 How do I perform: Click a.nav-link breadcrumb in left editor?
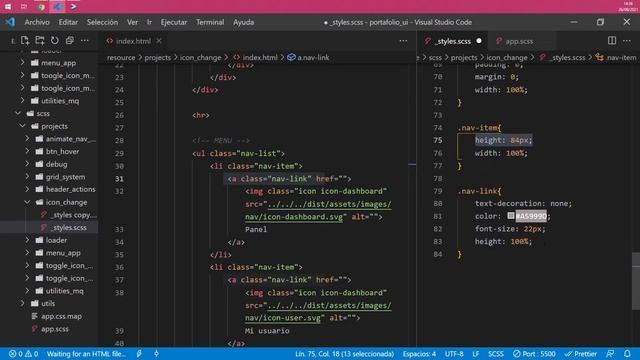tap(313, 58)
